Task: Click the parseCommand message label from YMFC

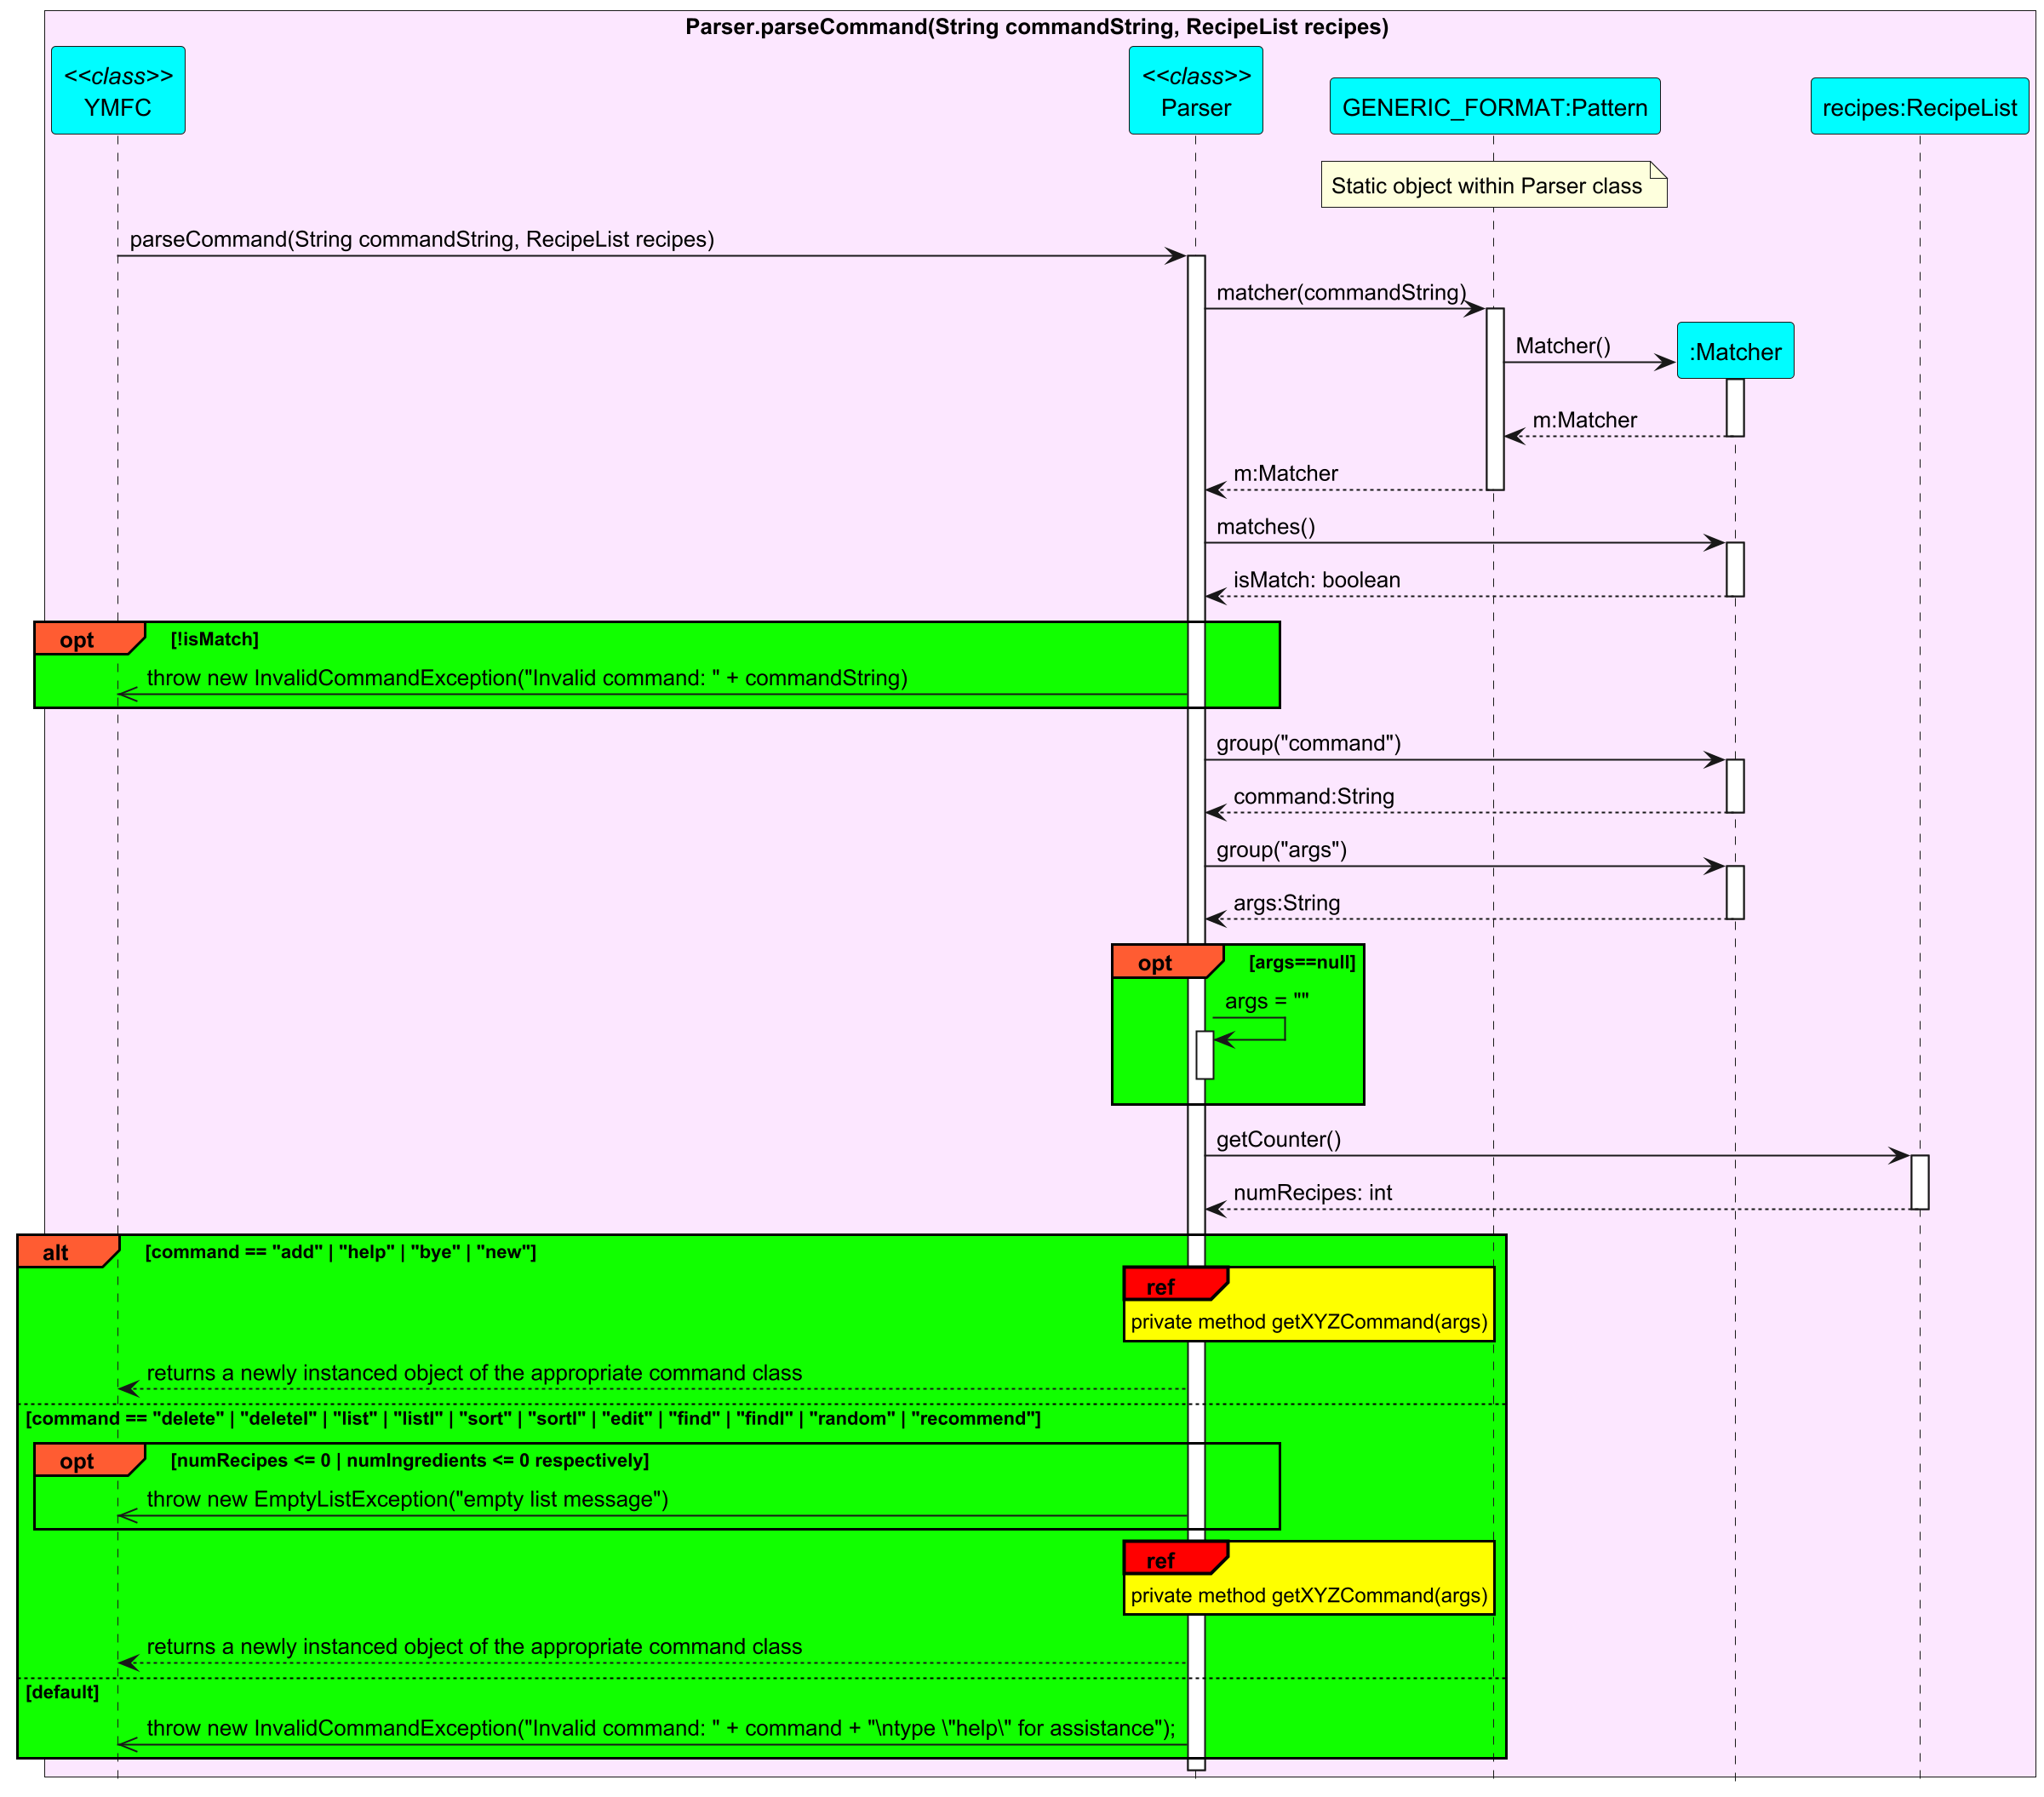Action: coord(422,240)
